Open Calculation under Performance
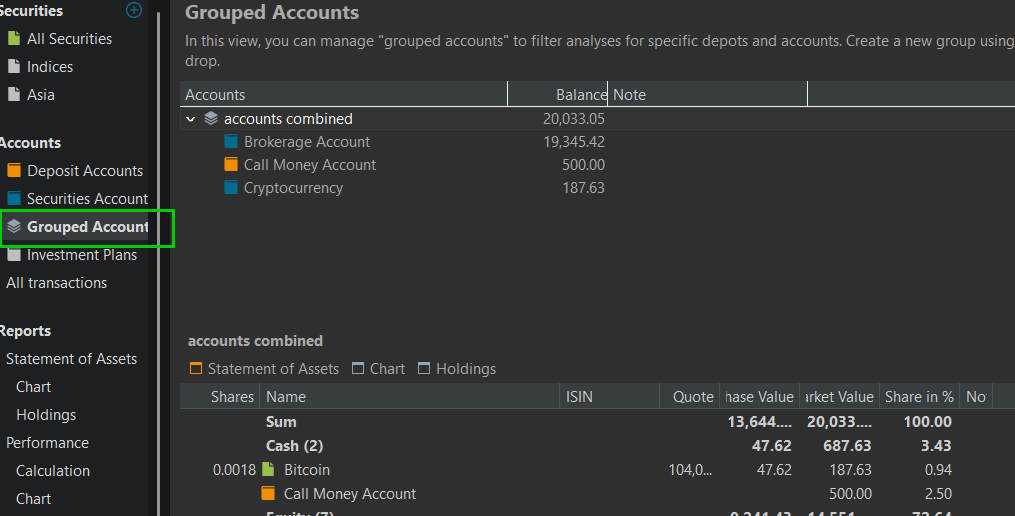This screenshot has height=516, width=1015. 53,471
